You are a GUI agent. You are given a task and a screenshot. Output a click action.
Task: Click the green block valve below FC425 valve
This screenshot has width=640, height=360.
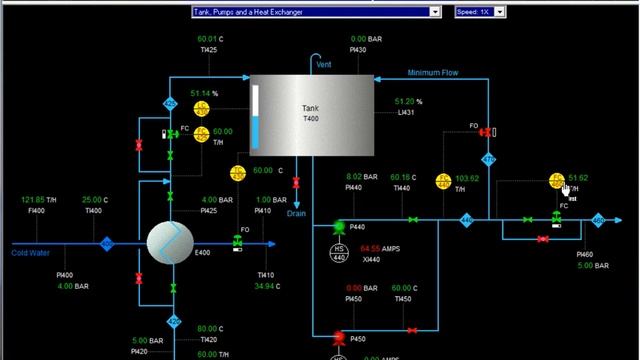[x=170, y=156]
